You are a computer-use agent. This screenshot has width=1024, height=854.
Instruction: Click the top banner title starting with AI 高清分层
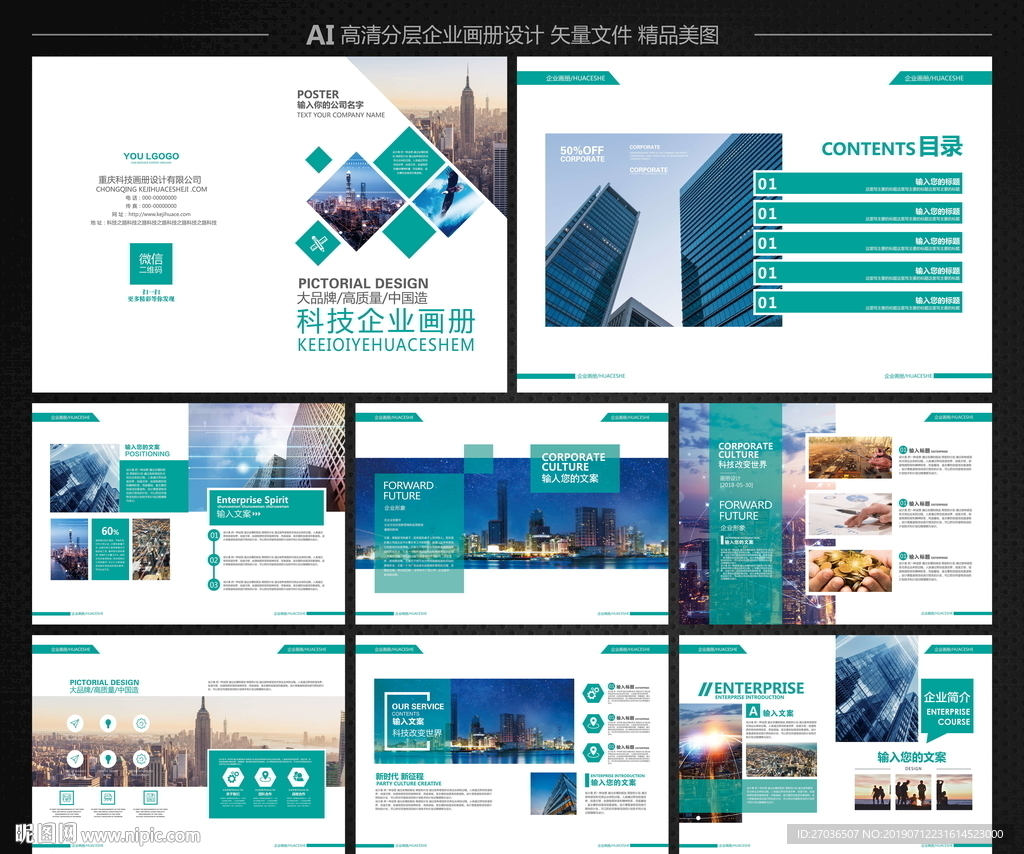513,35
